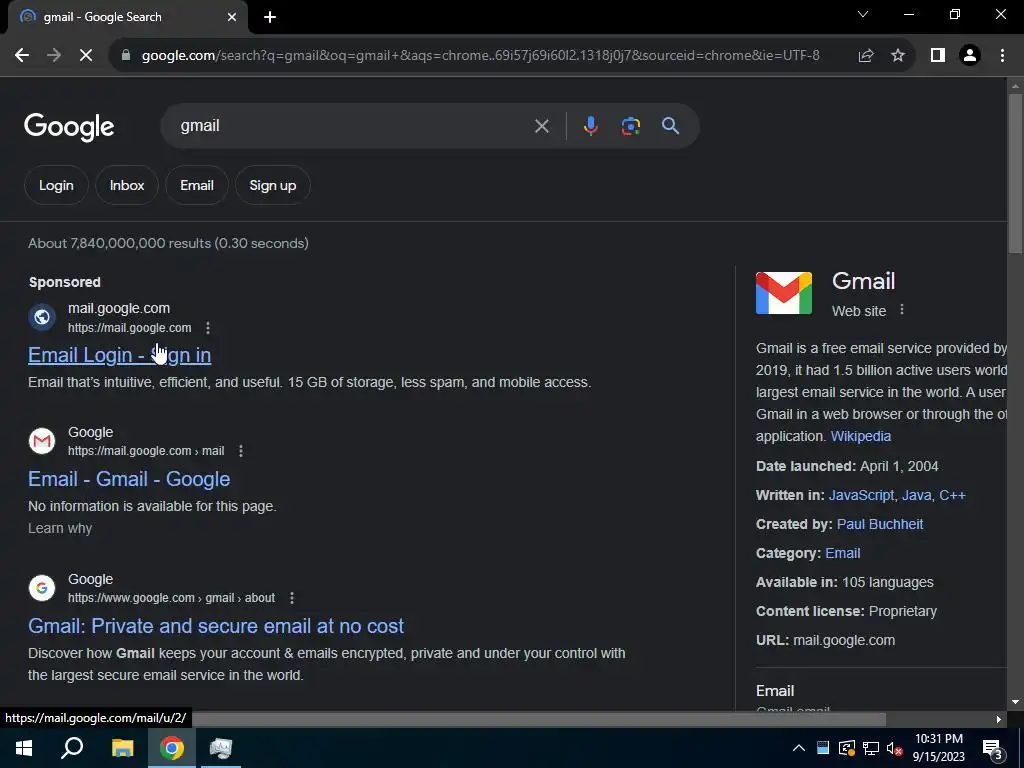Click the Gmail logo in knowledge panel
The height and width of the screenshot is (768, 1024).
(x=784, y=293)
